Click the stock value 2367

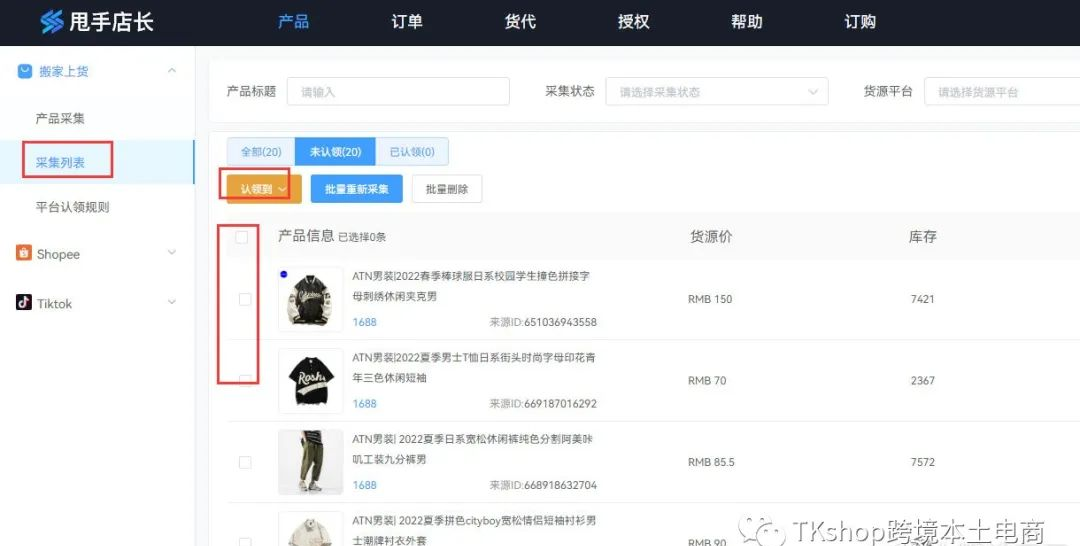(922, 380)
